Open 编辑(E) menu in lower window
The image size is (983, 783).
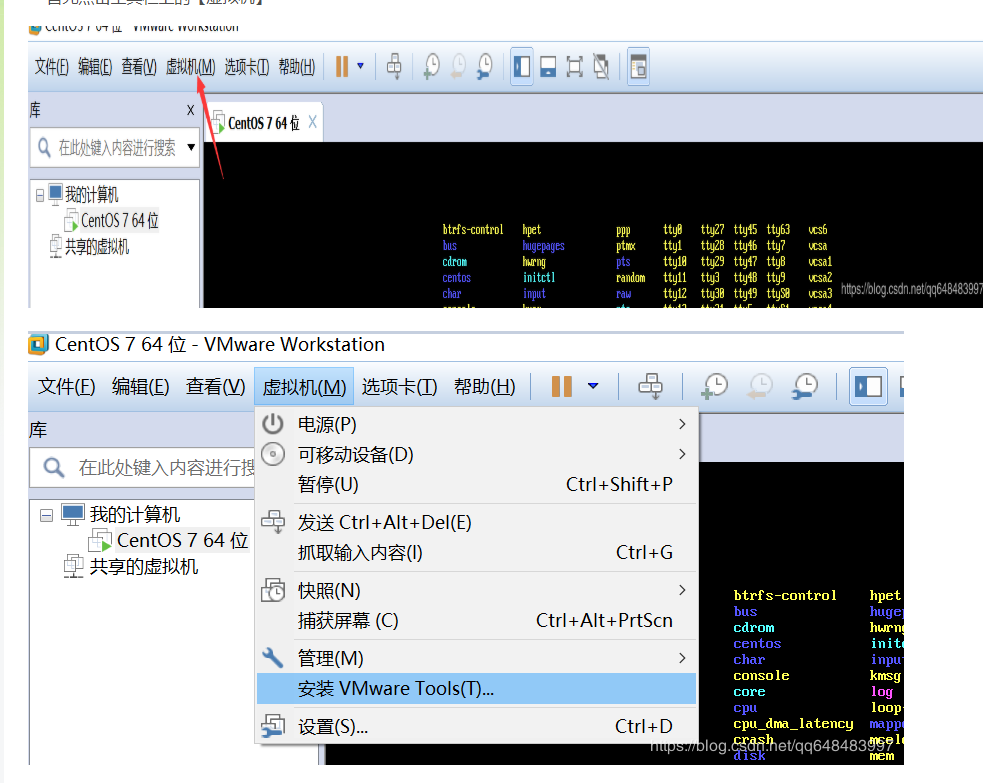[x=140, y=387]
